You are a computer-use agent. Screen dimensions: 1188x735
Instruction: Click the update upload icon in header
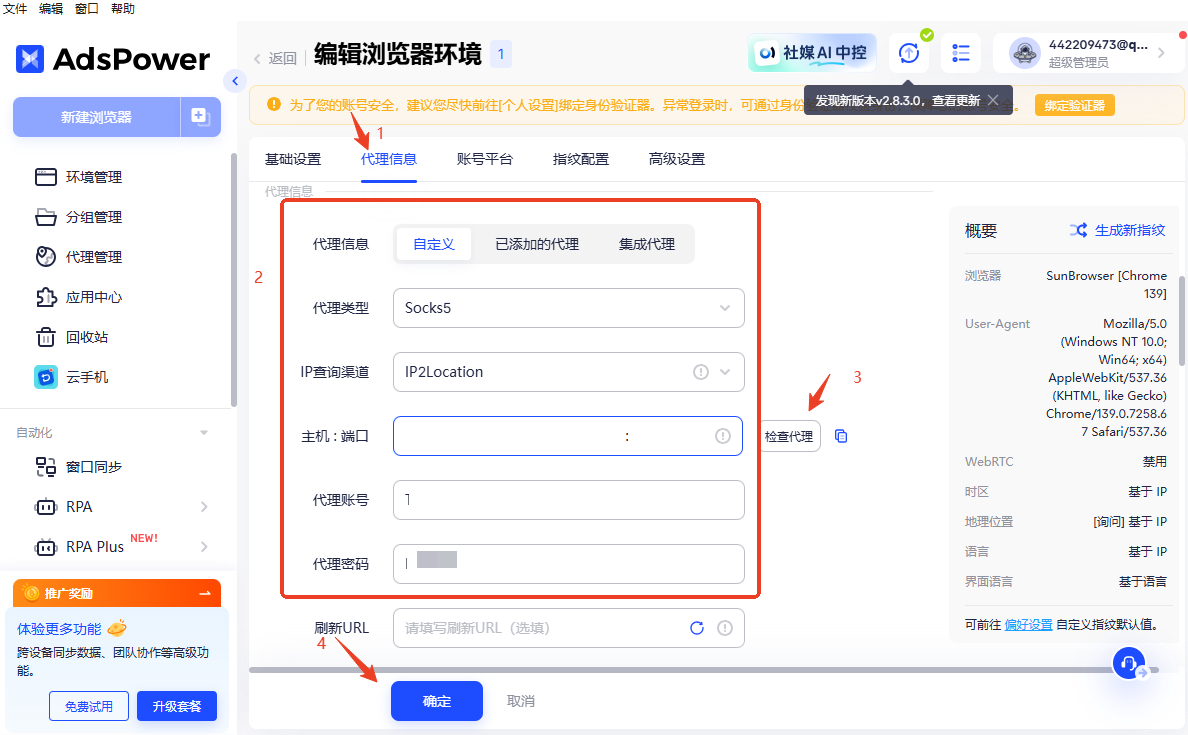click(x=908, y=53)
